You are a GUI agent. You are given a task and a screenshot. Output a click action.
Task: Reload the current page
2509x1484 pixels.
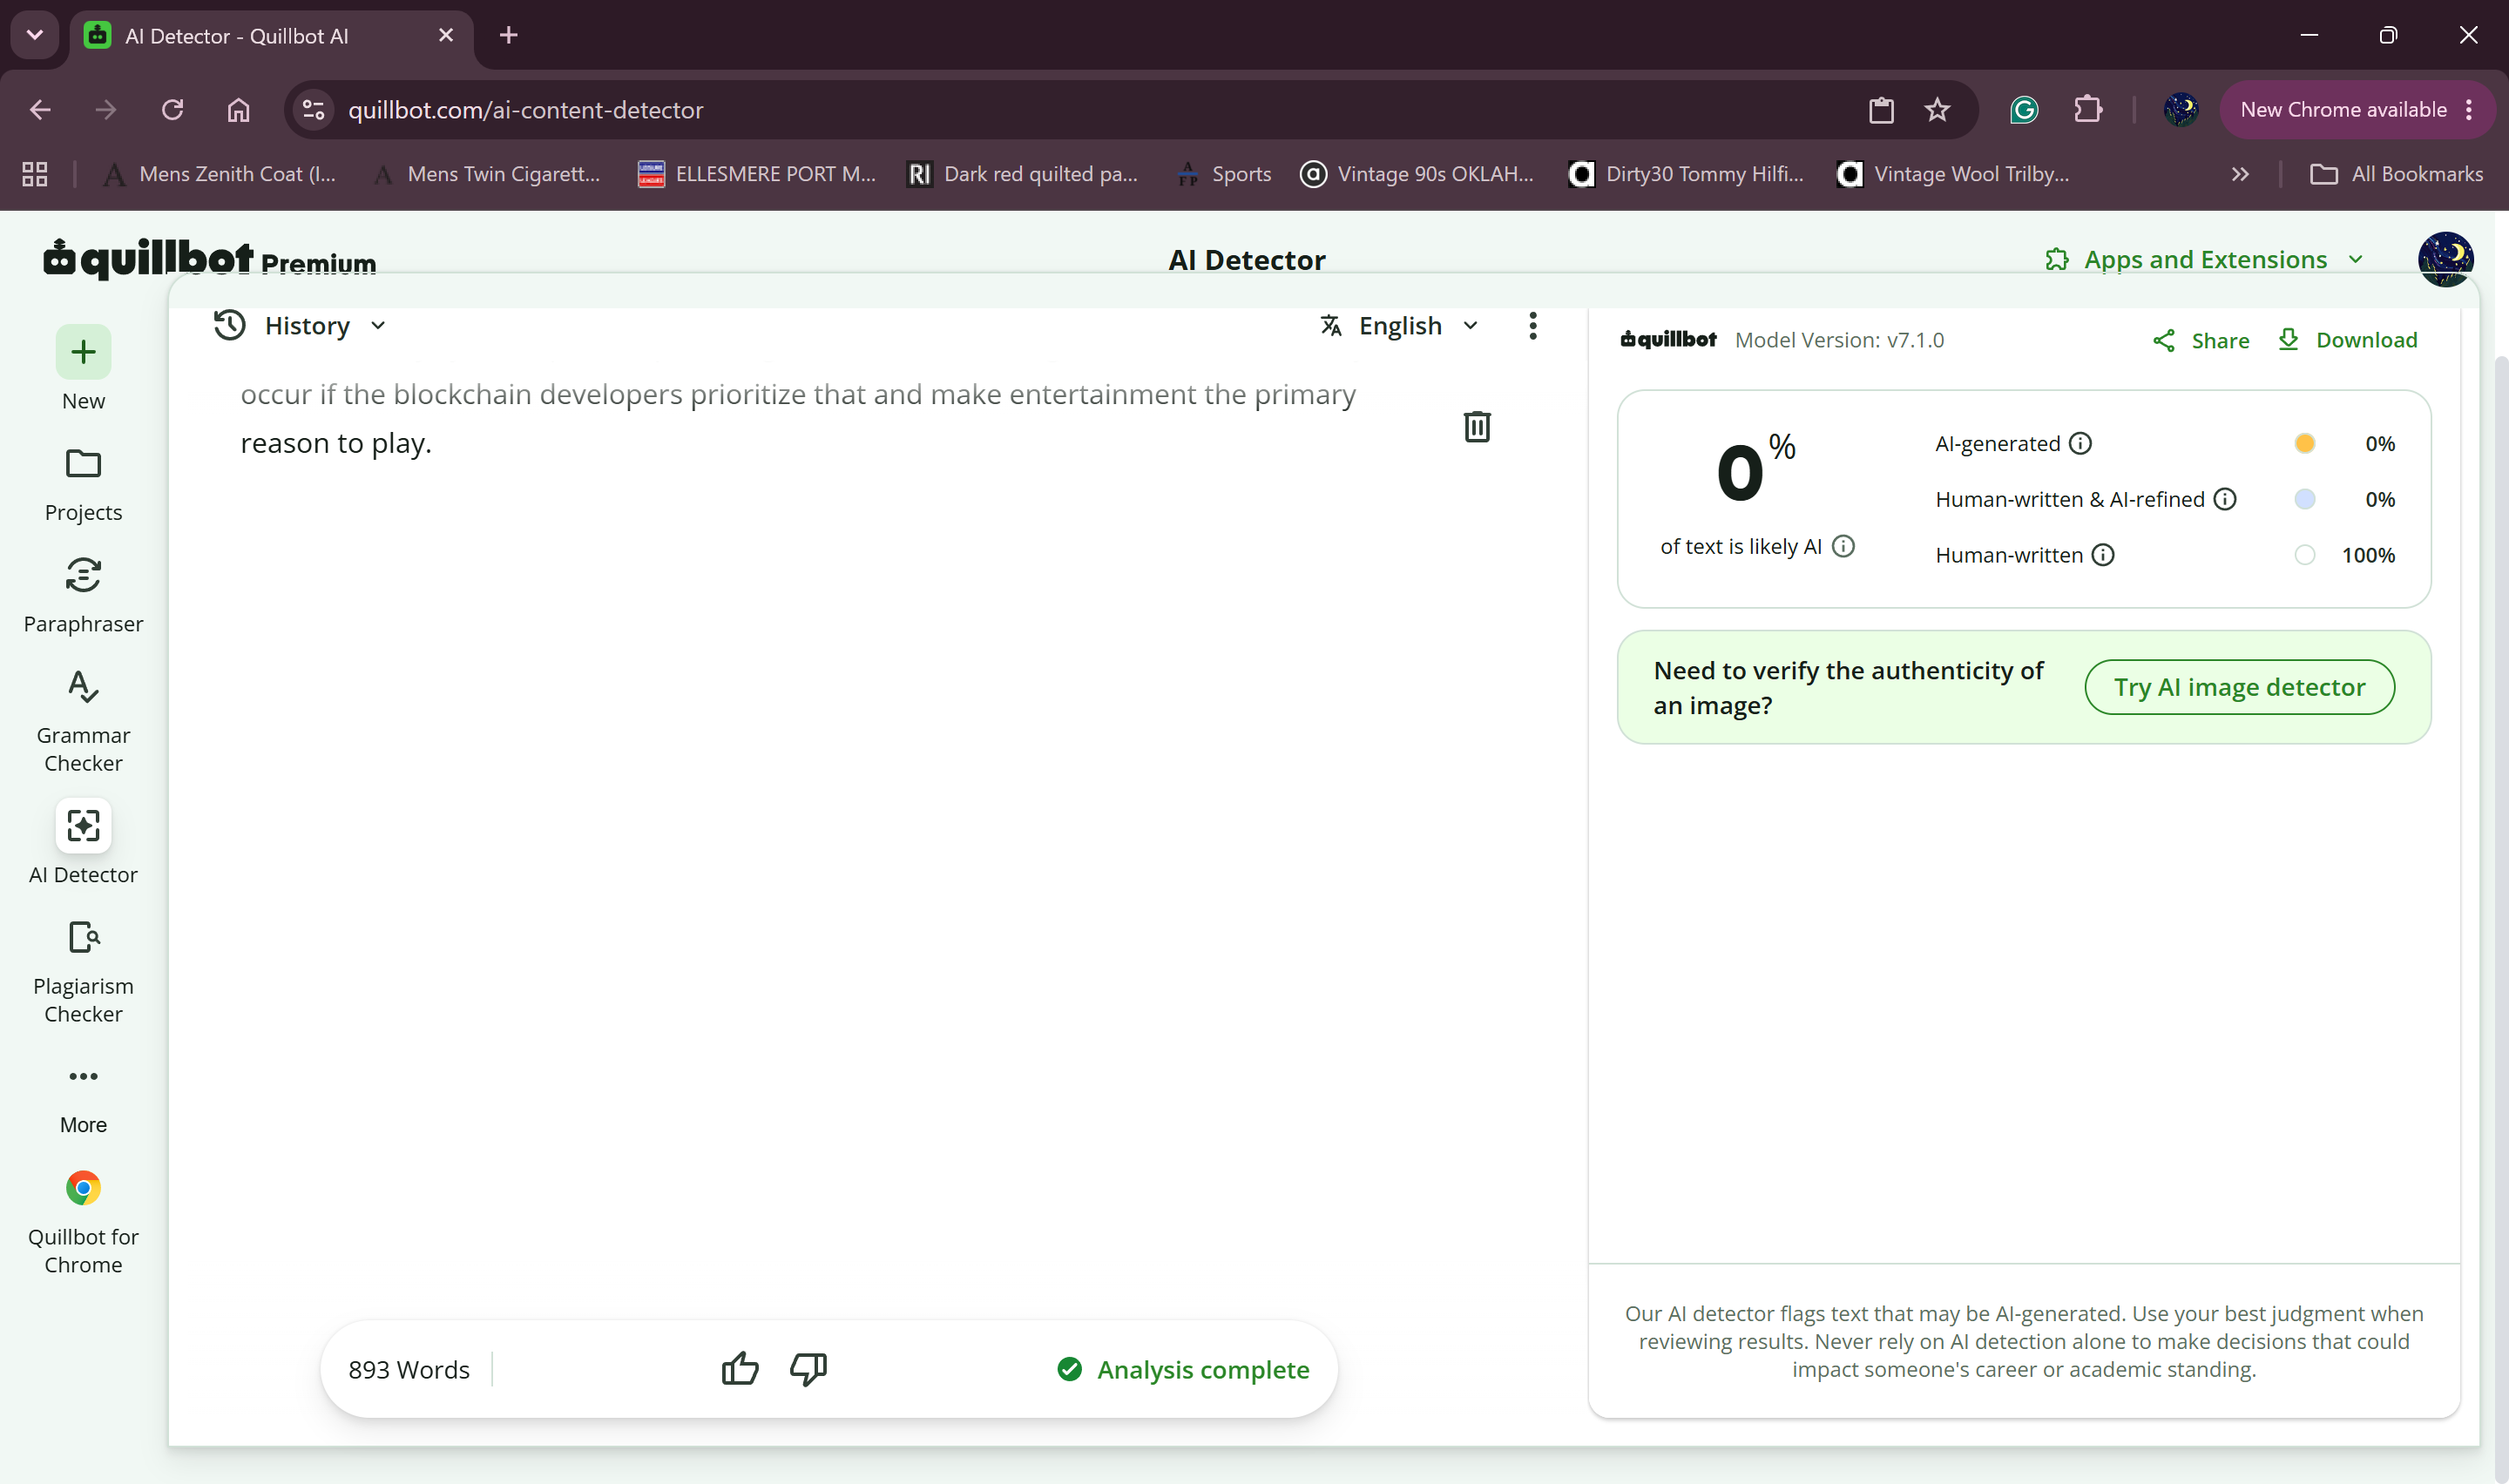pyautogui.click(x=173, y=110)
